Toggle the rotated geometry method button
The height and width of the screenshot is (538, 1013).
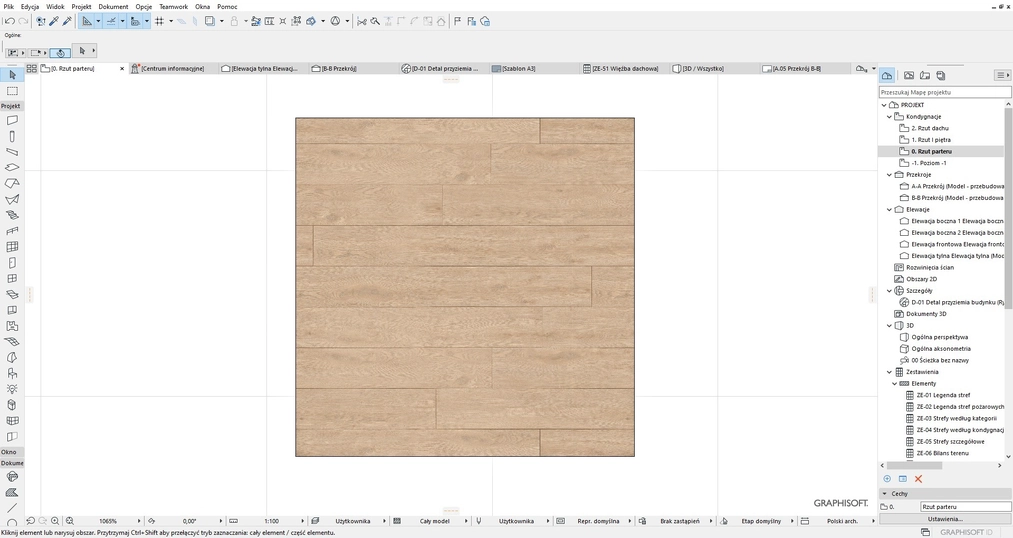tap(60, 52)
